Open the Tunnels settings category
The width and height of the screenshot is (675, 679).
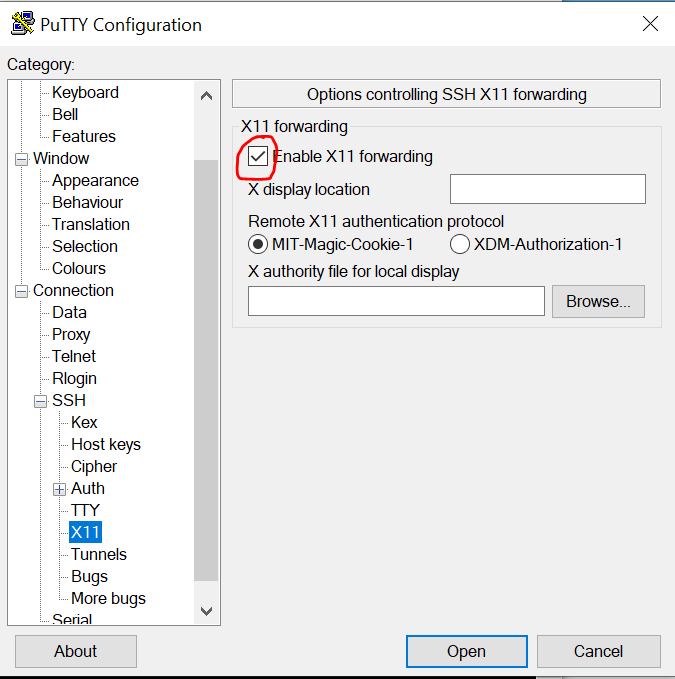(99, 554)
